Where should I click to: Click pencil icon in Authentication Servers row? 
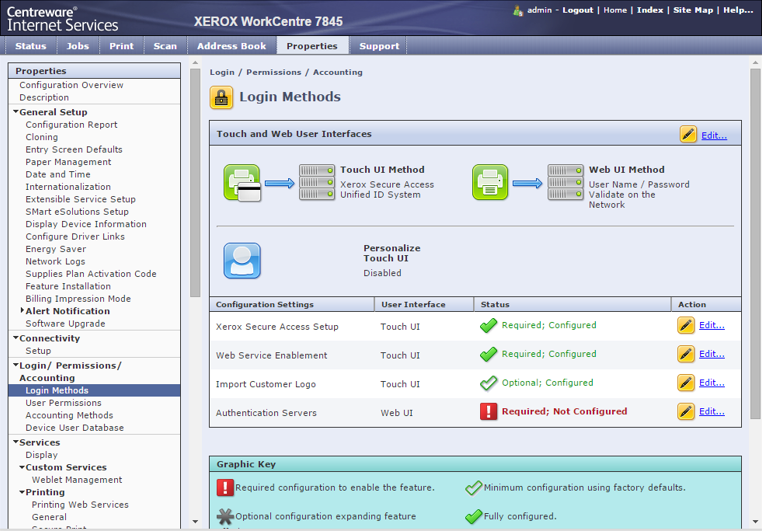coord(686,412)
